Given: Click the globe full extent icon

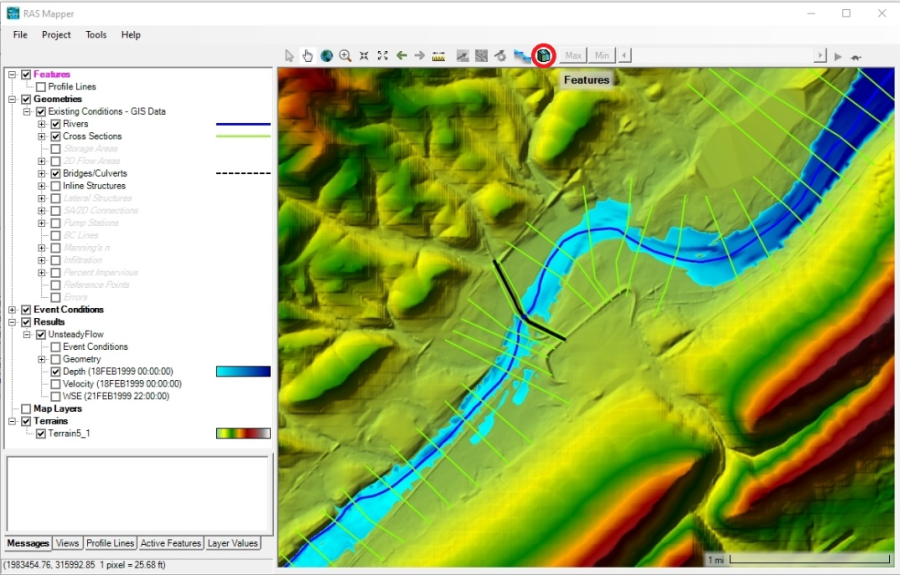Looking at the screenshot, I should (x=326, y=56).
